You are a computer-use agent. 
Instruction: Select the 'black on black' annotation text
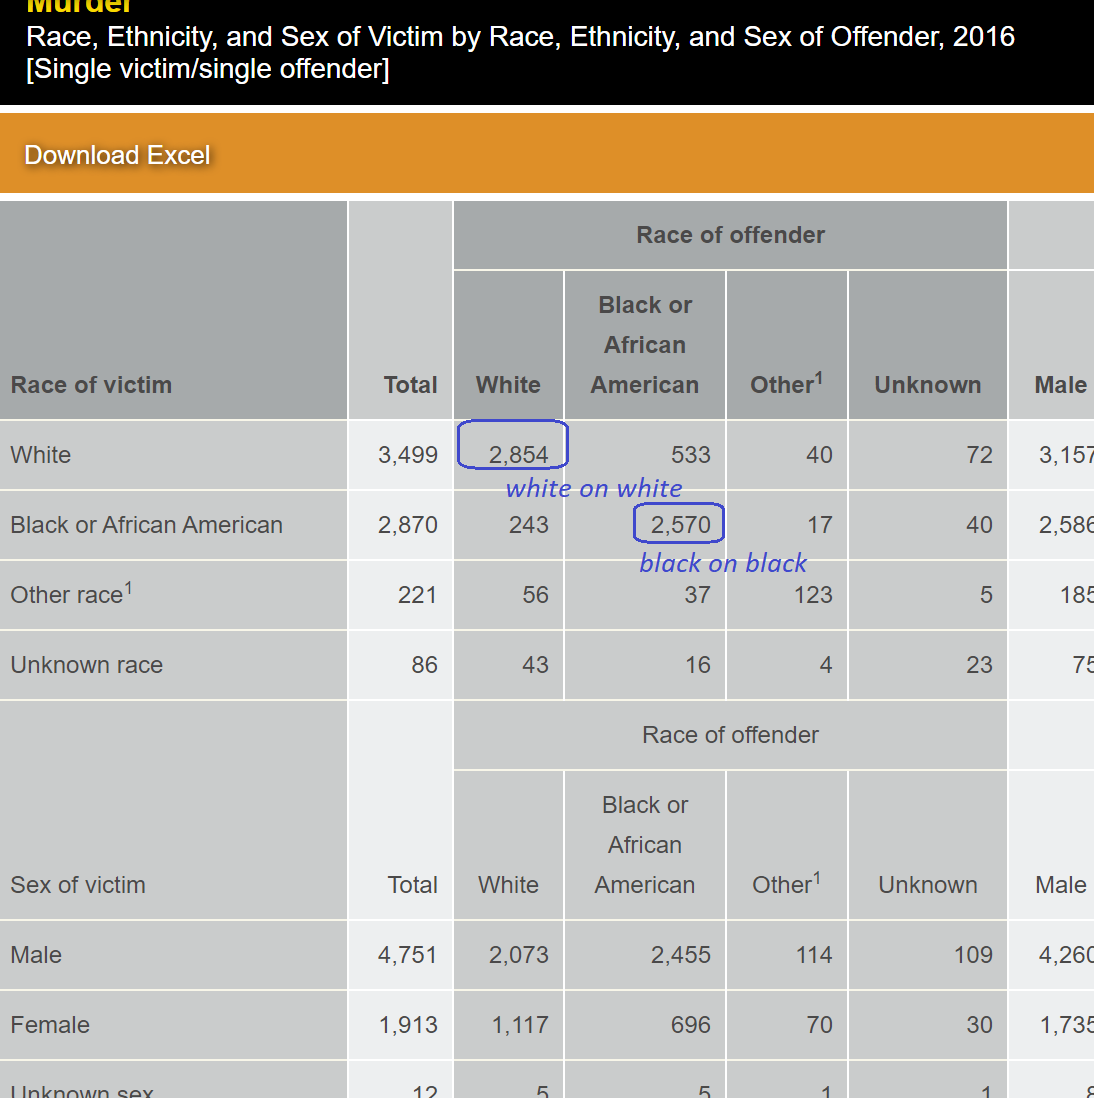click(722, 563)
